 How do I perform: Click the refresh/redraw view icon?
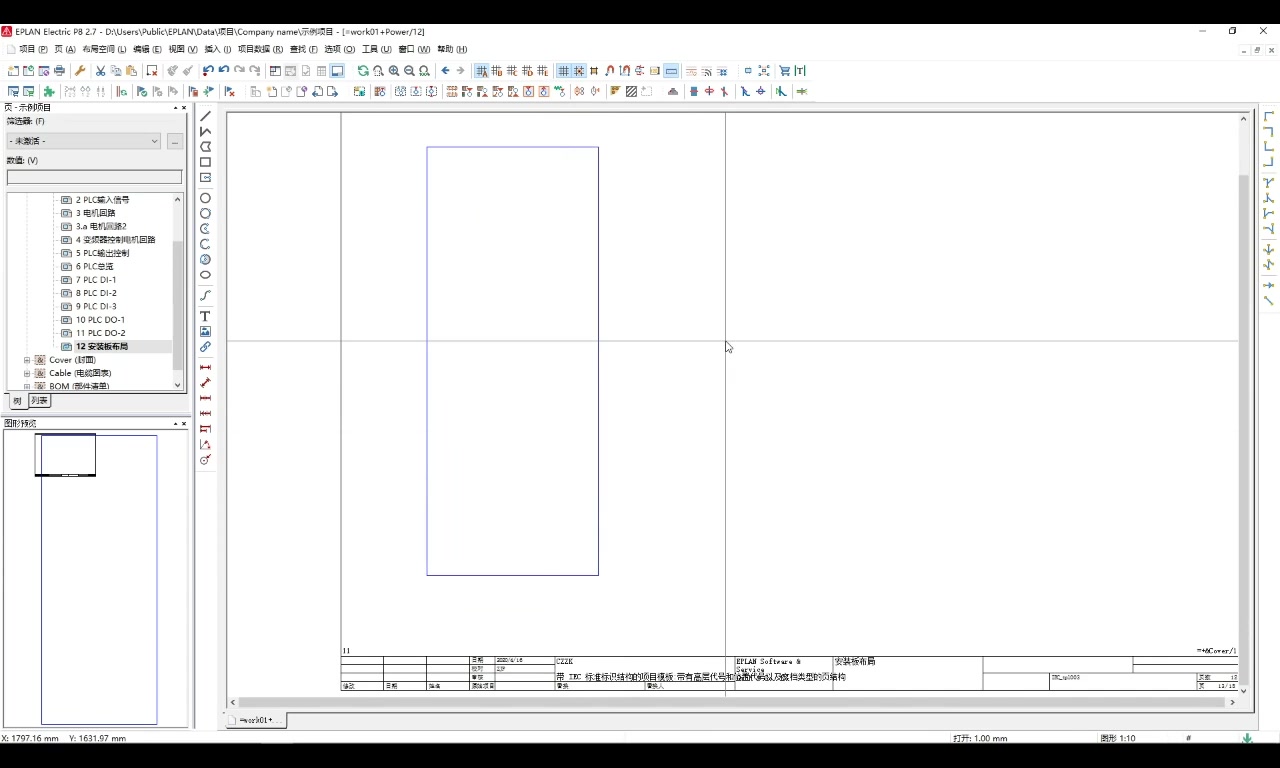pyautogui.click(x=363, y=71)
